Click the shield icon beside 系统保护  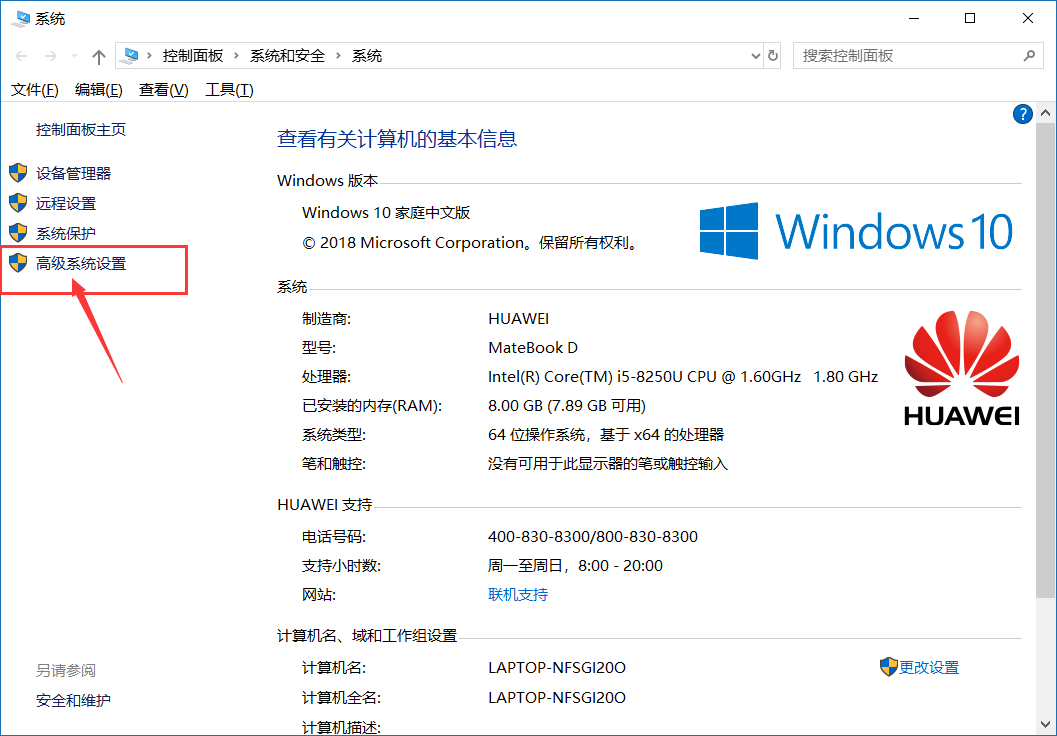(18, 233)
